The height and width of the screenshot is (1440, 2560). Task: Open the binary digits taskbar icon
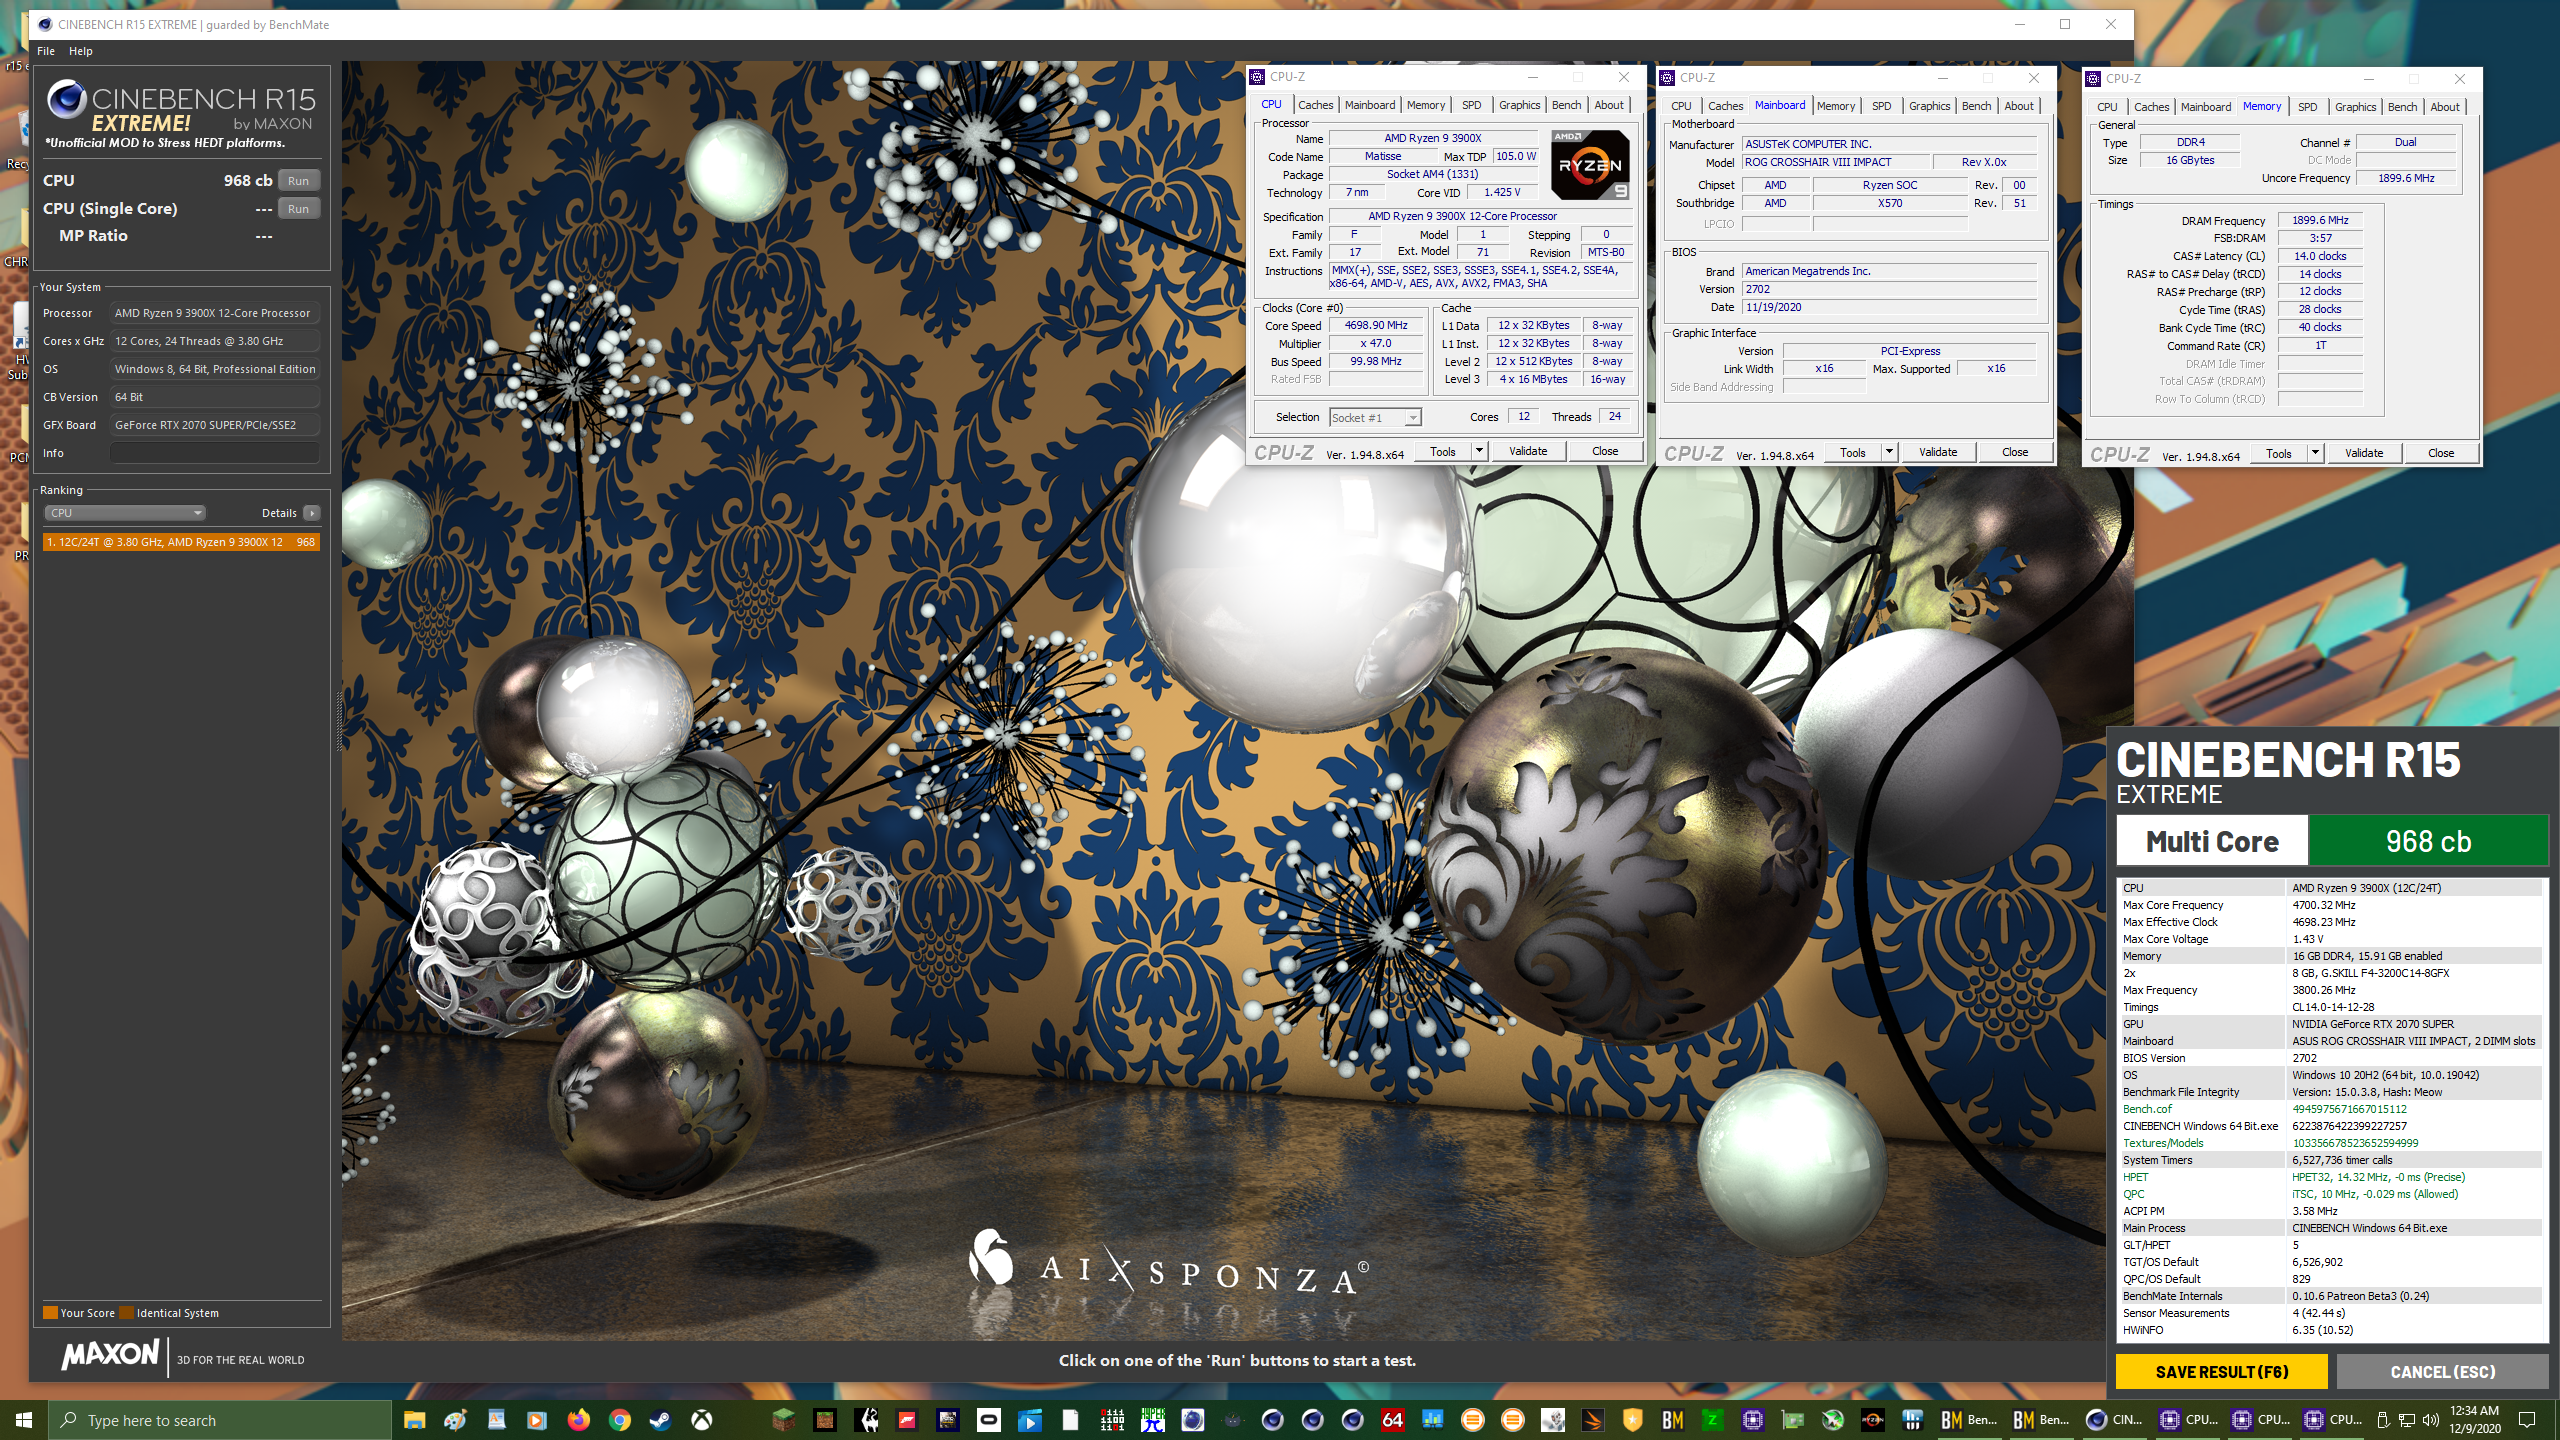tap(1112, 1420)
